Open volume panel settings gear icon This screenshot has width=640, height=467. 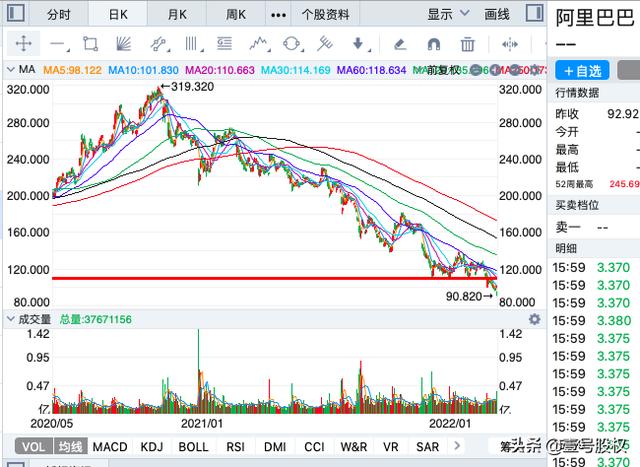534,319
